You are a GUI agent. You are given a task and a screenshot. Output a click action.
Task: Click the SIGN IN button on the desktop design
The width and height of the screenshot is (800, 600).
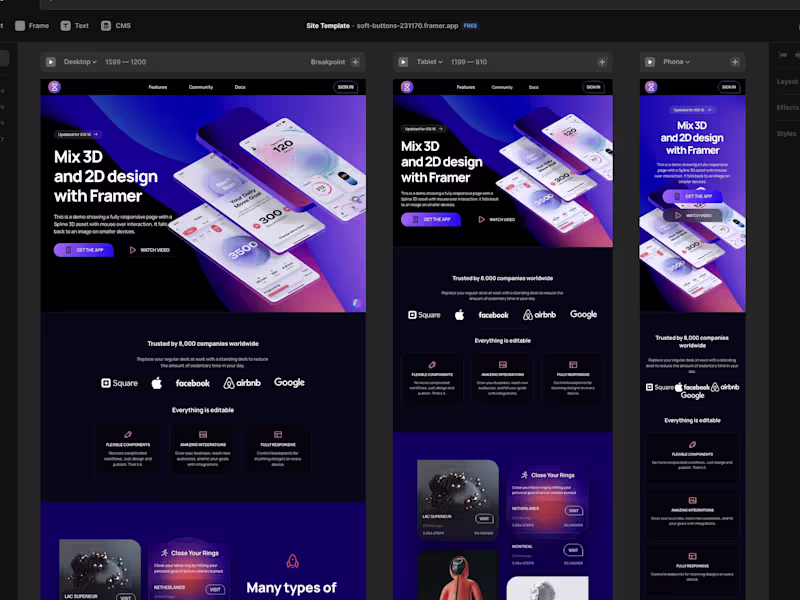[345, 87]
